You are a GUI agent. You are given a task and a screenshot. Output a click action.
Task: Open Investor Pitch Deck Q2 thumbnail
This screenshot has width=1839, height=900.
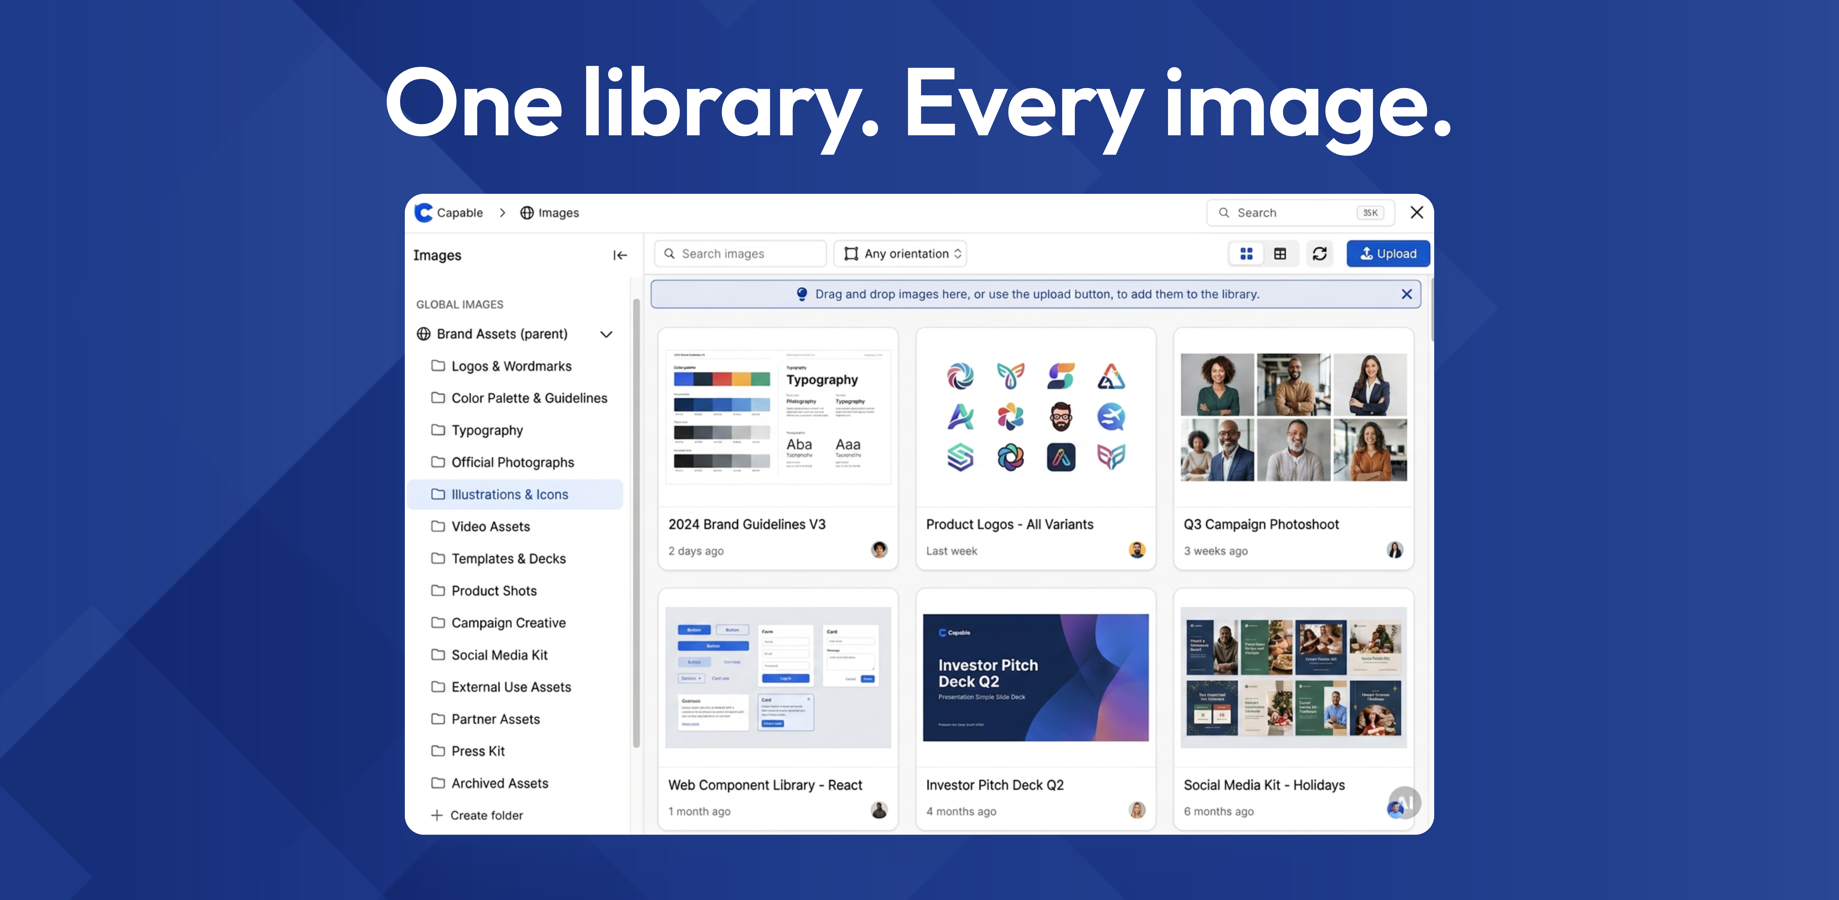[x=1036, y=677]
